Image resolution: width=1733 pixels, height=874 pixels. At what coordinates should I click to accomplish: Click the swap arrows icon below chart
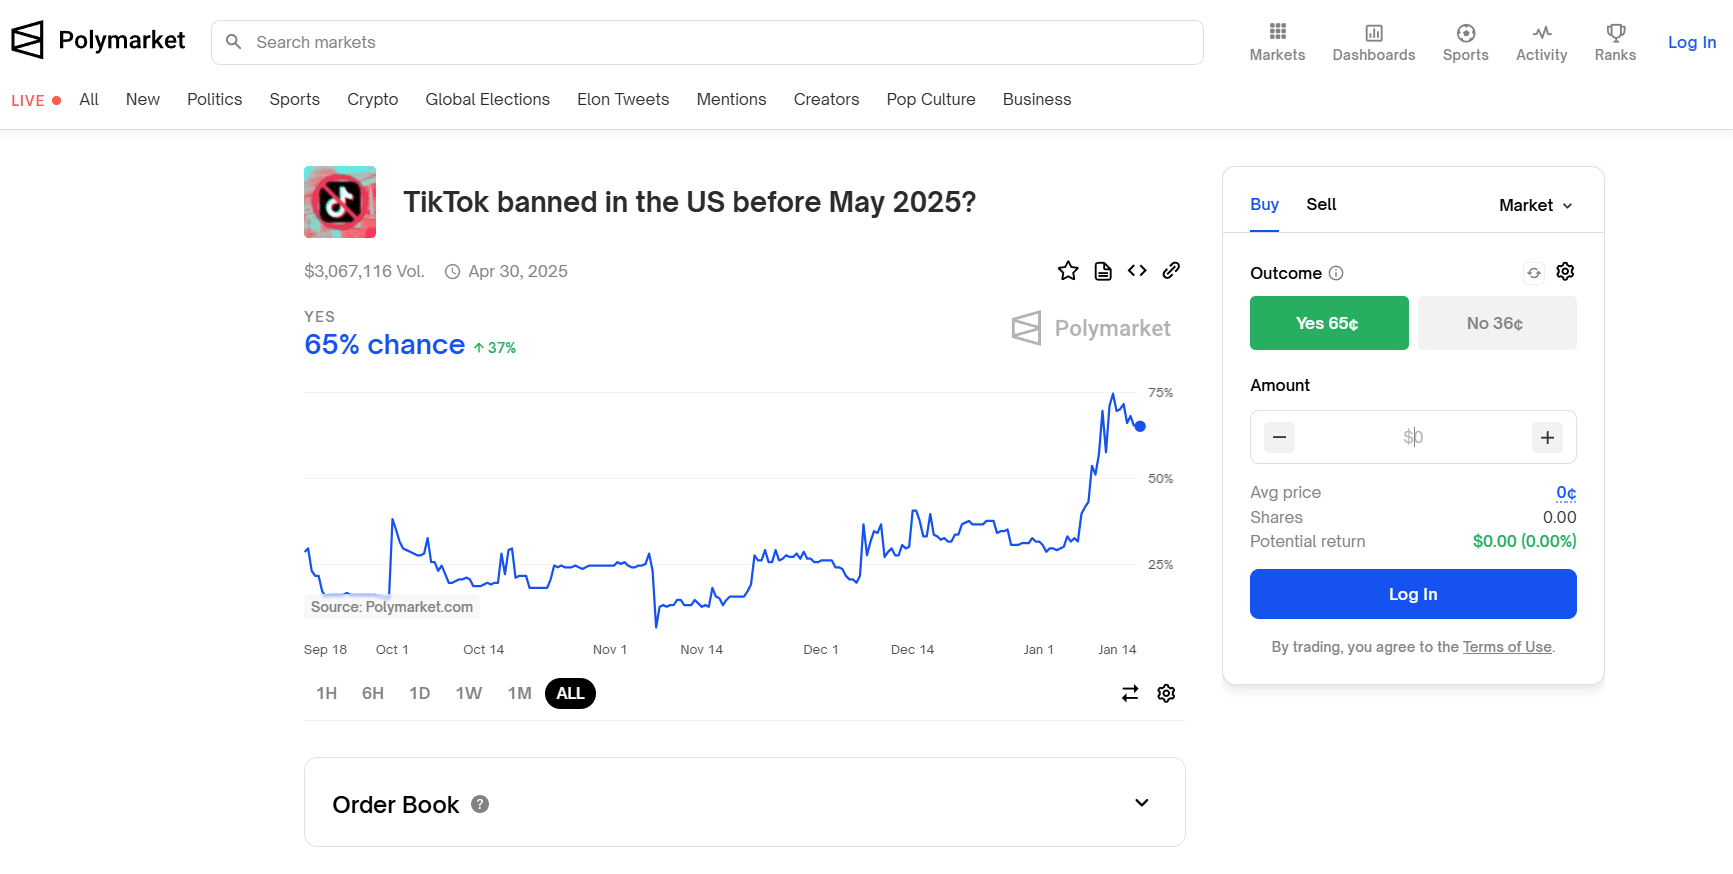click(x=1130, y=693)
